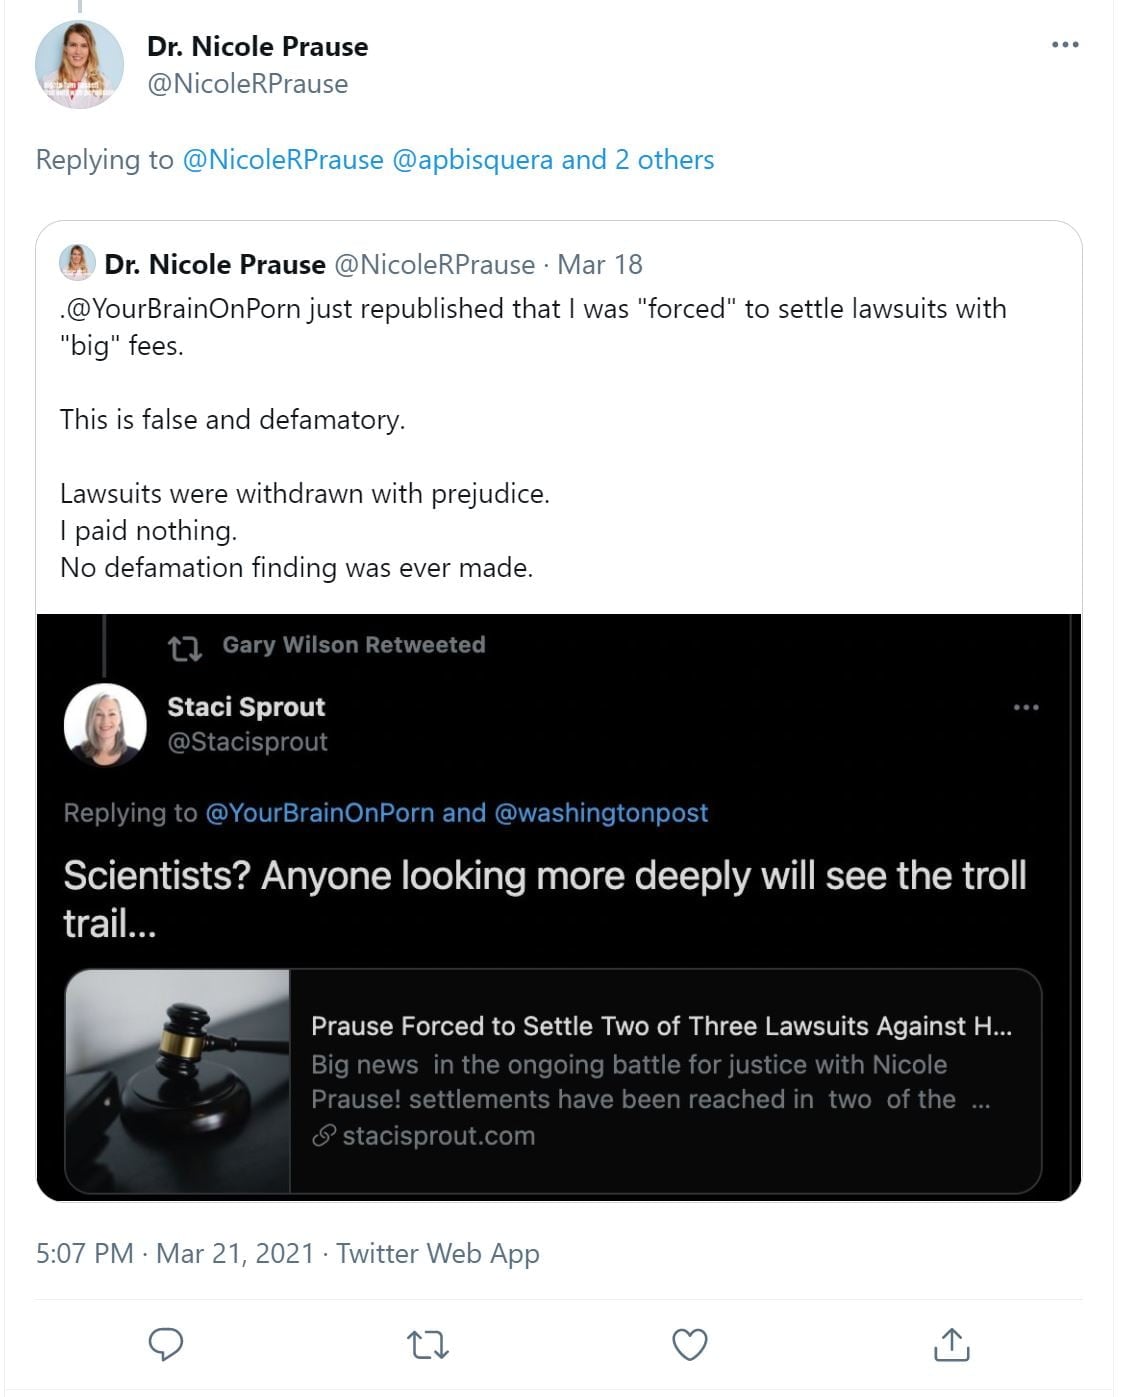
Task: Click the 5:07 PM Mar 21, 2021 timestamp
Action: point(175,1253)
